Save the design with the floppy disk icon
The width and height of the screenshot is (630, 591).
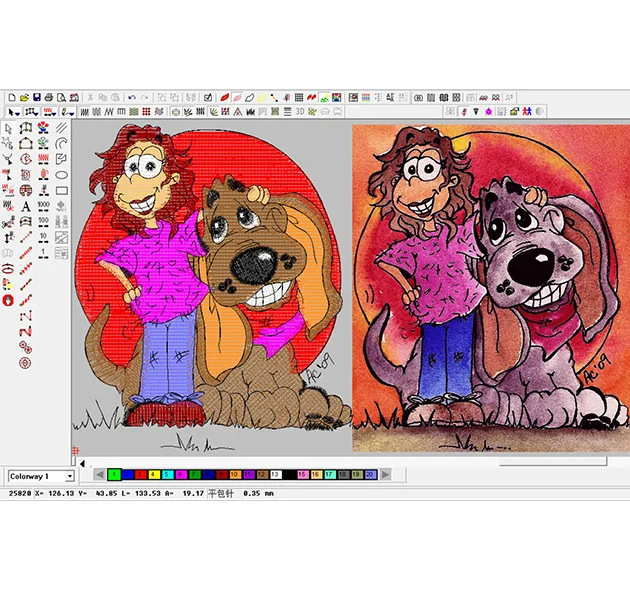(36, 97)
